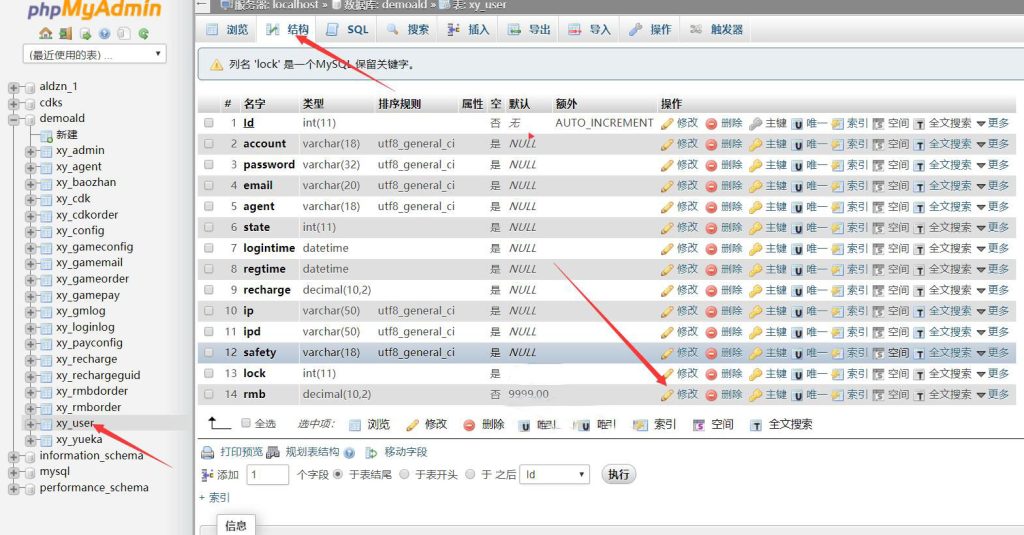Screen dimensions: 1024x535
Task: Select the 于表开头 radio option
Action: [x=404, y=474]
